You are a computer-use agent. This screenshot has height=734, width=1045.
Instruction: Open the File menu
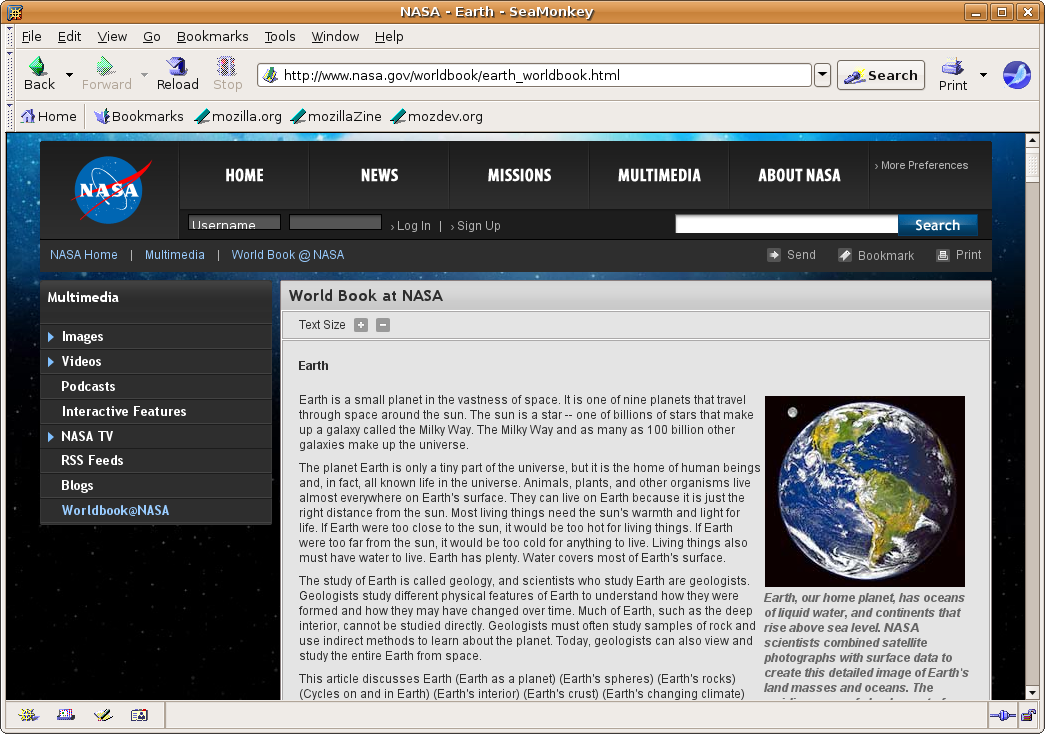[31, 37]
